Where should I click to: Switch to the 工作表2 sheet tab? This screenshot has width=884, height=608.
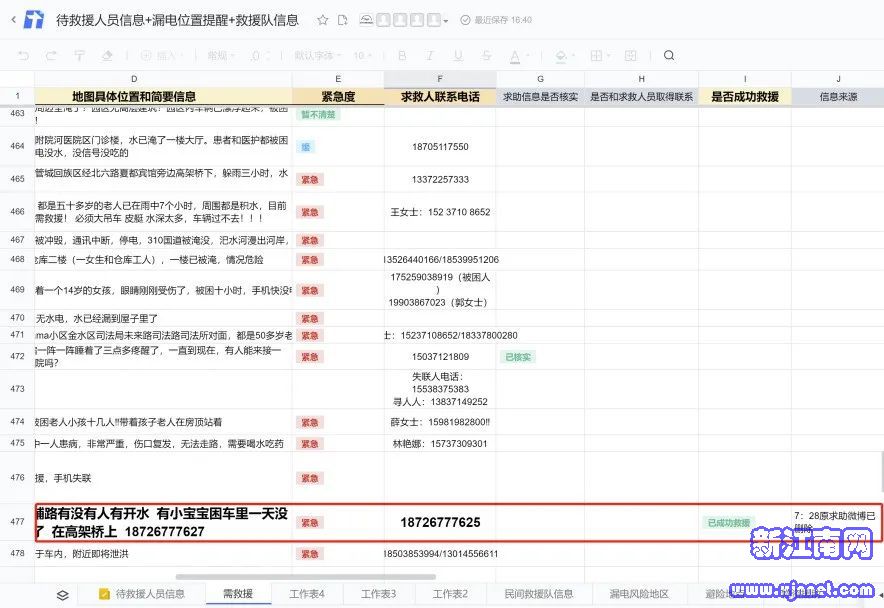click(450, 594)
